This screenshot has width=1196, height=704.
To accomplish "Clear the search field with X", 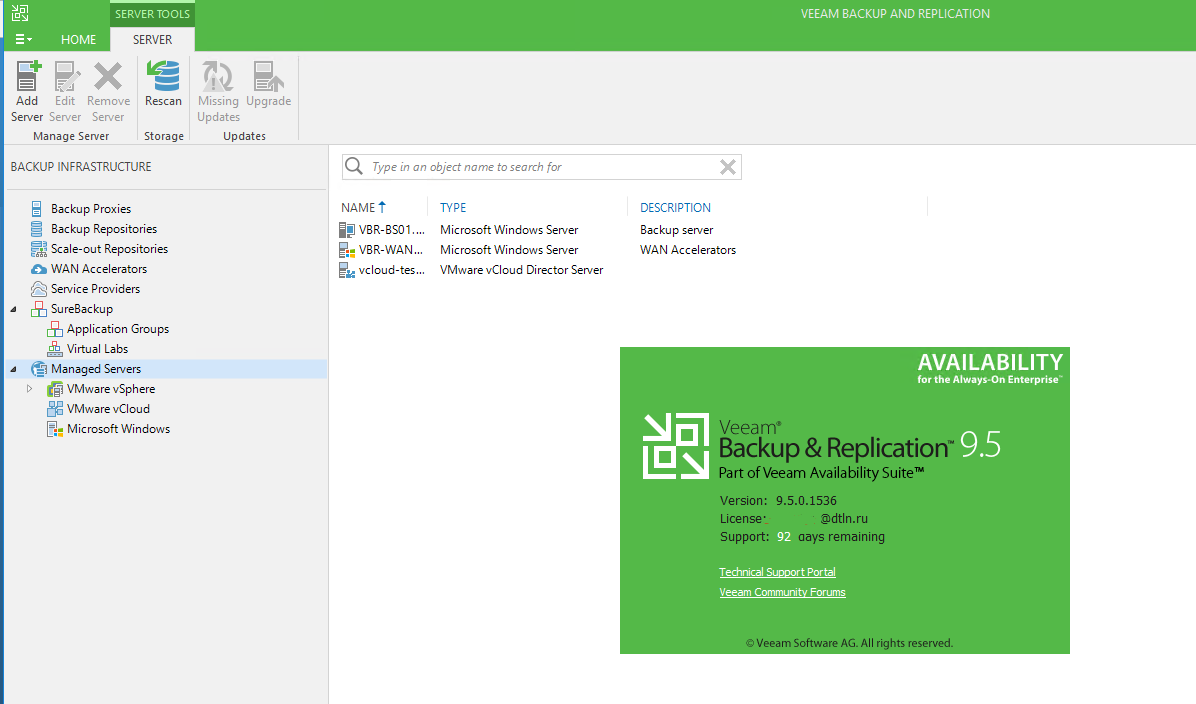I will [728, 167].
